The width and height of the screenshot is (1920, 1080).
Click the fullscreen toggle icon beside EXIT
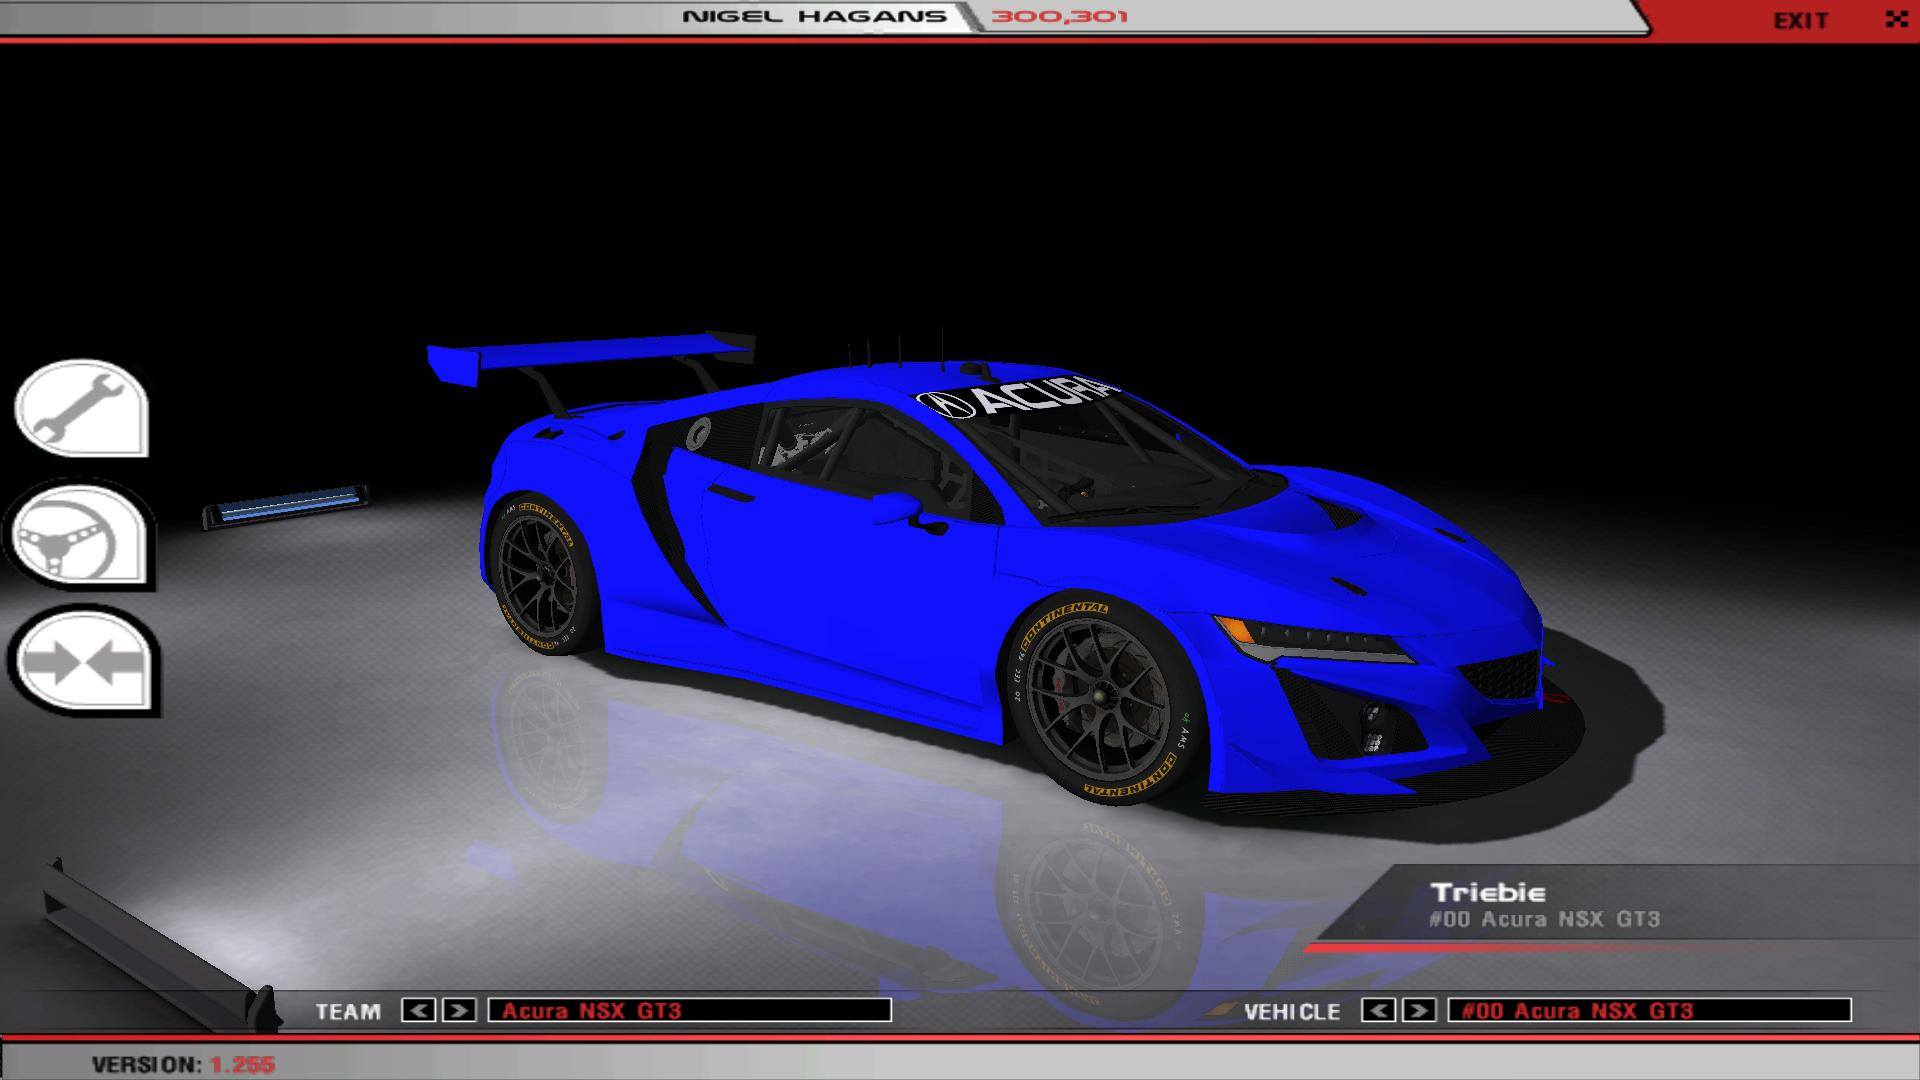(x=1896, y=19)
